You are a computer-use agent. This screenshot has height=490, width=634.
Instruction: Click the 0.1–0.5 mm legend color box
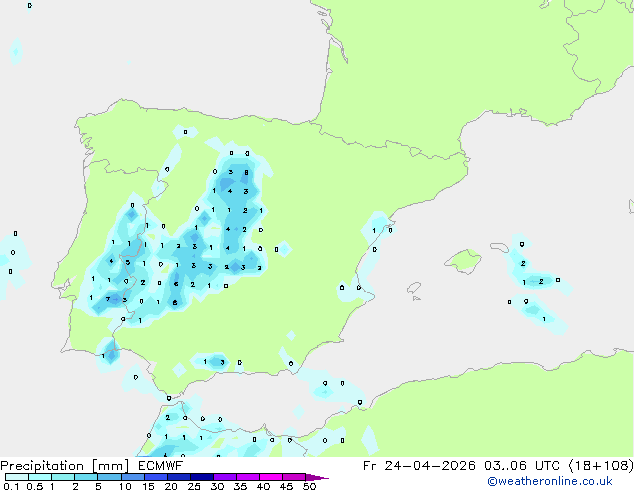(17, 477)
